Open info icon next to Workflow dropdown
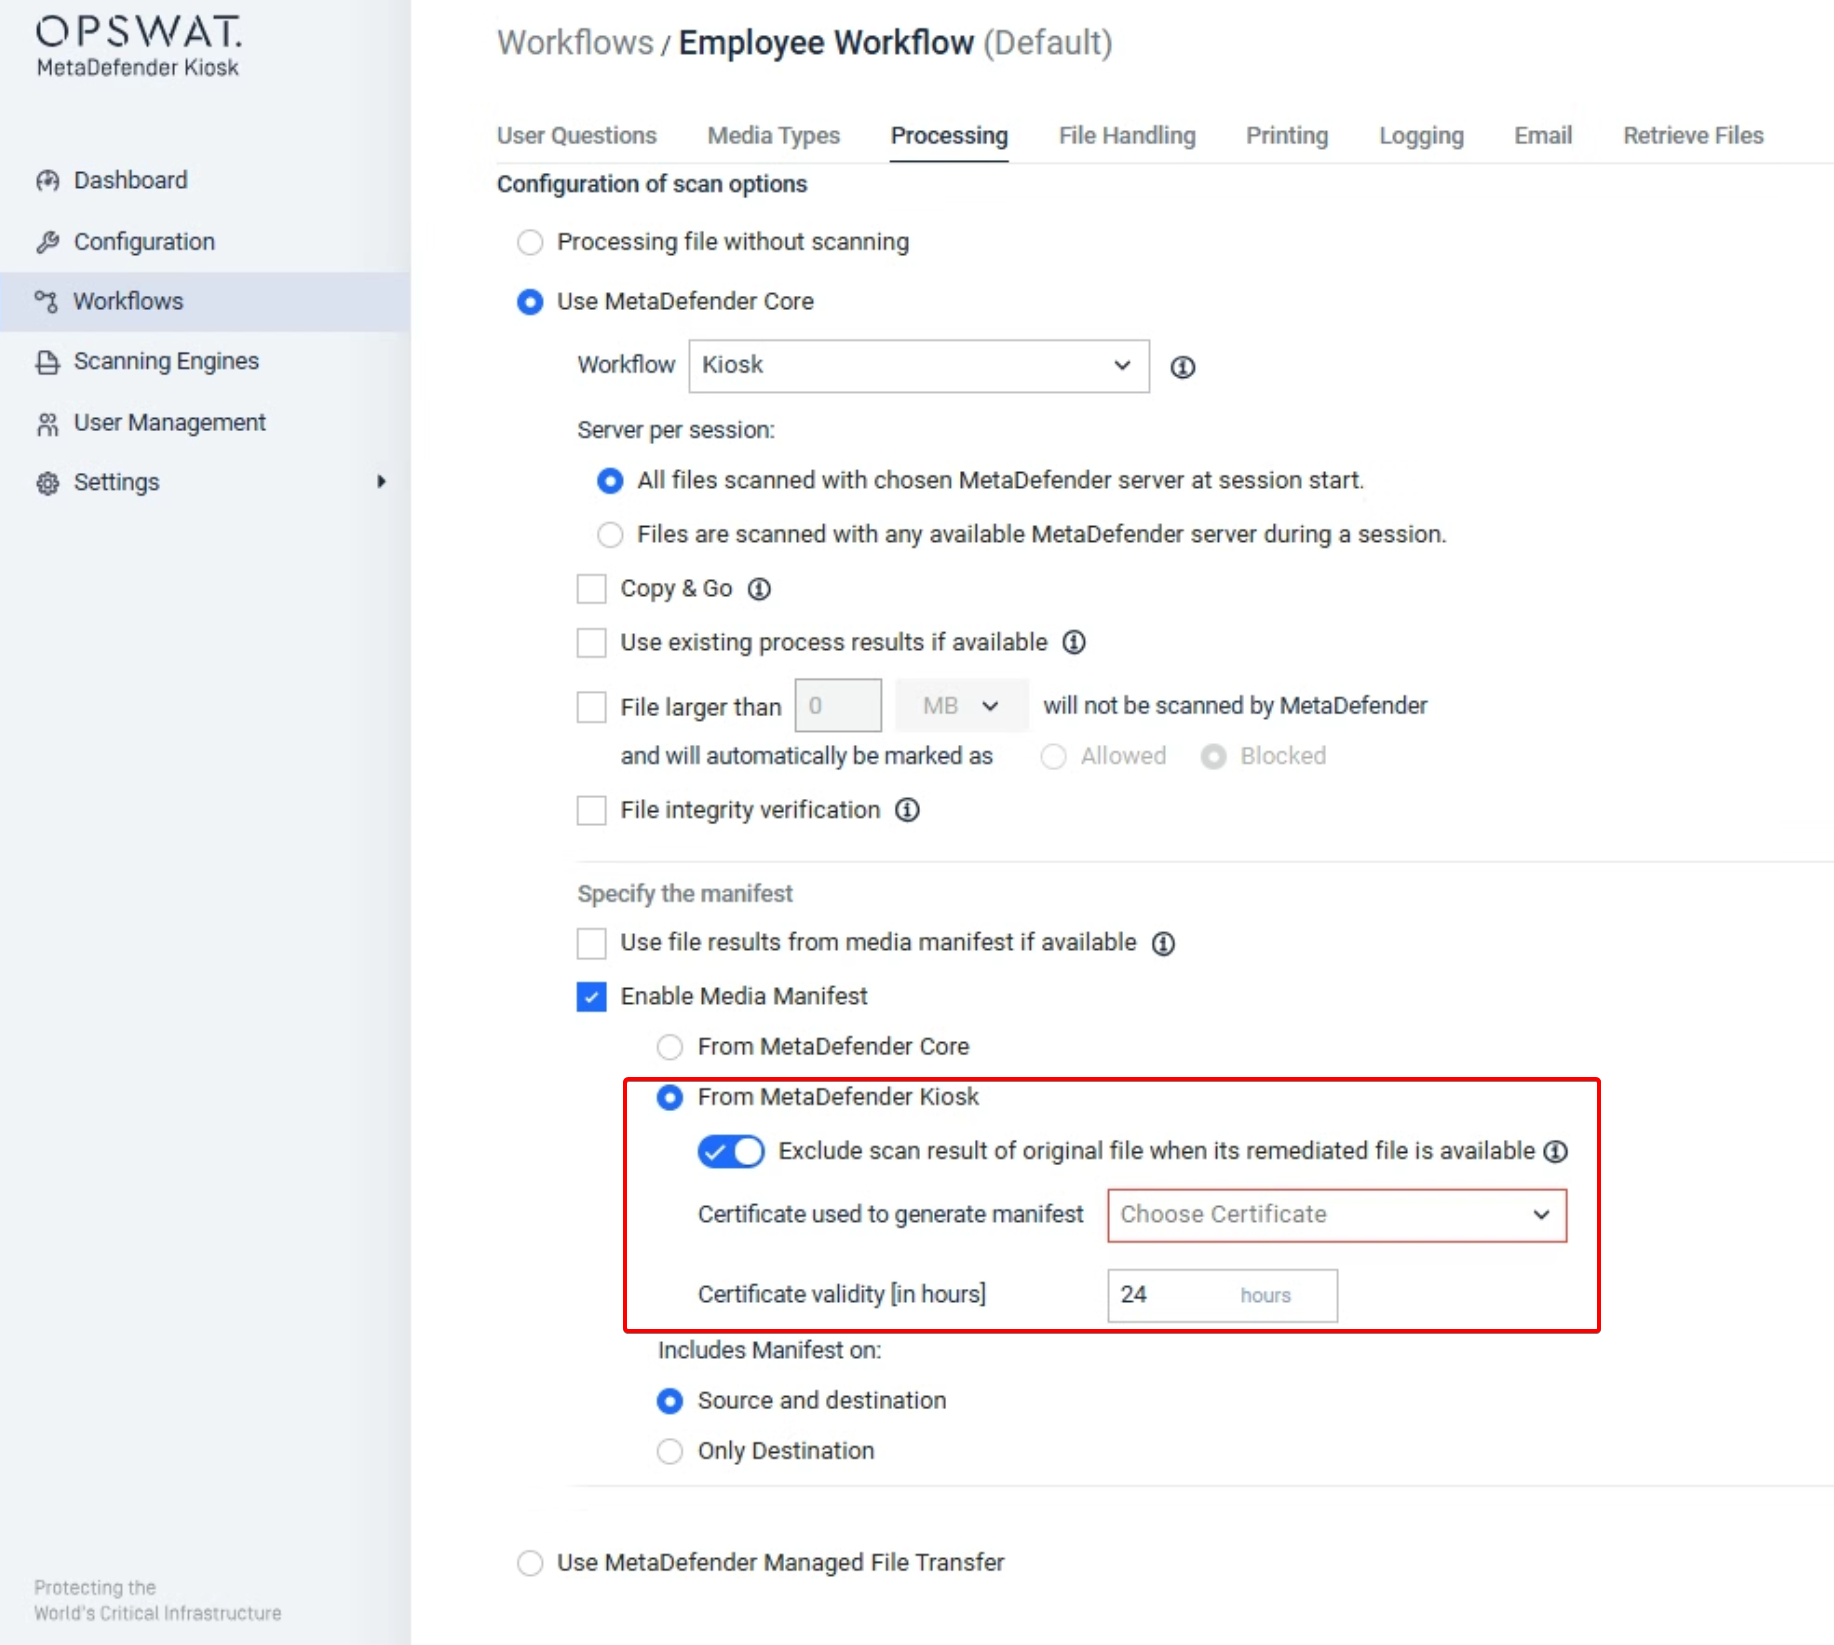Screen dimensions: 1834x1645 tap(1182, 367)
